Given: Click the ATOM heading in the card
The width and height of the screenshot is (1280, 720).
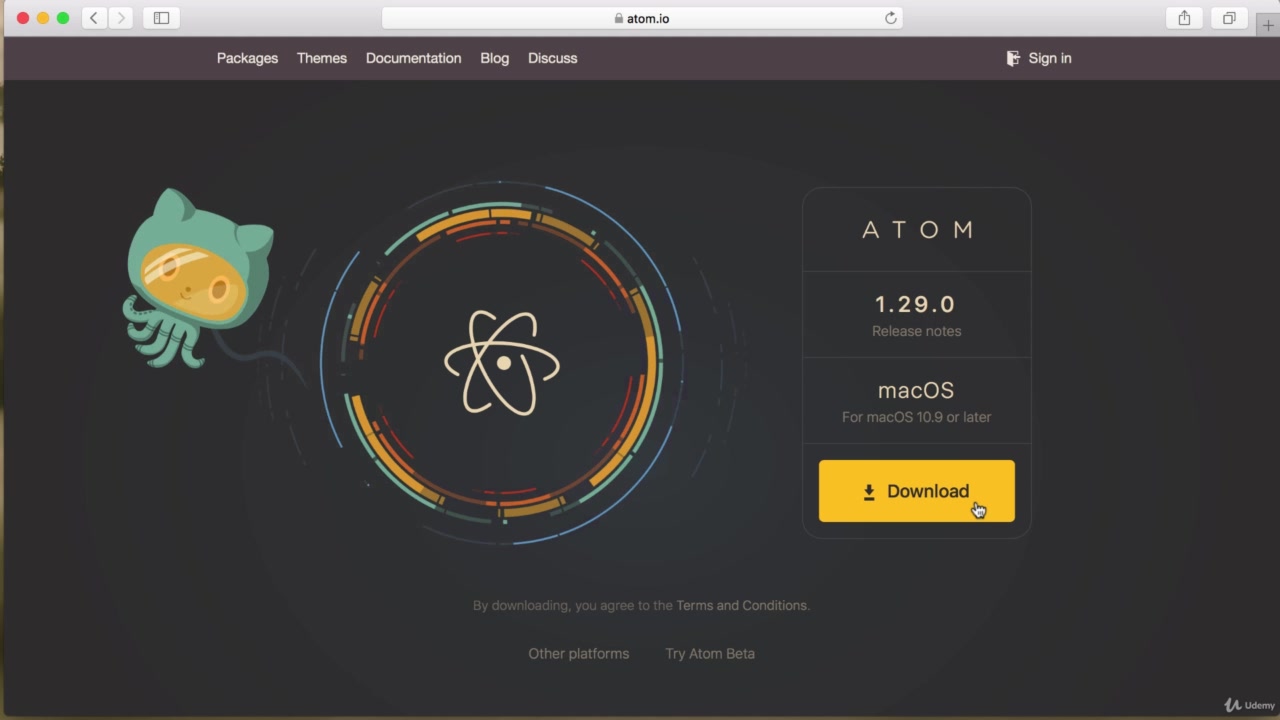Looking at the screenshot, I should tap(917, 230).
